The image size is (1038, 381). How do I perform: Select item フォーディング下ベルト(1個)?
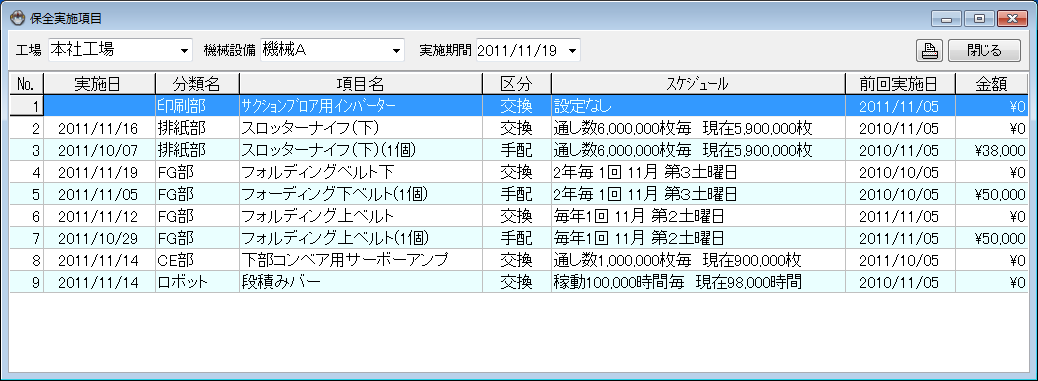(x=361, y=194)
